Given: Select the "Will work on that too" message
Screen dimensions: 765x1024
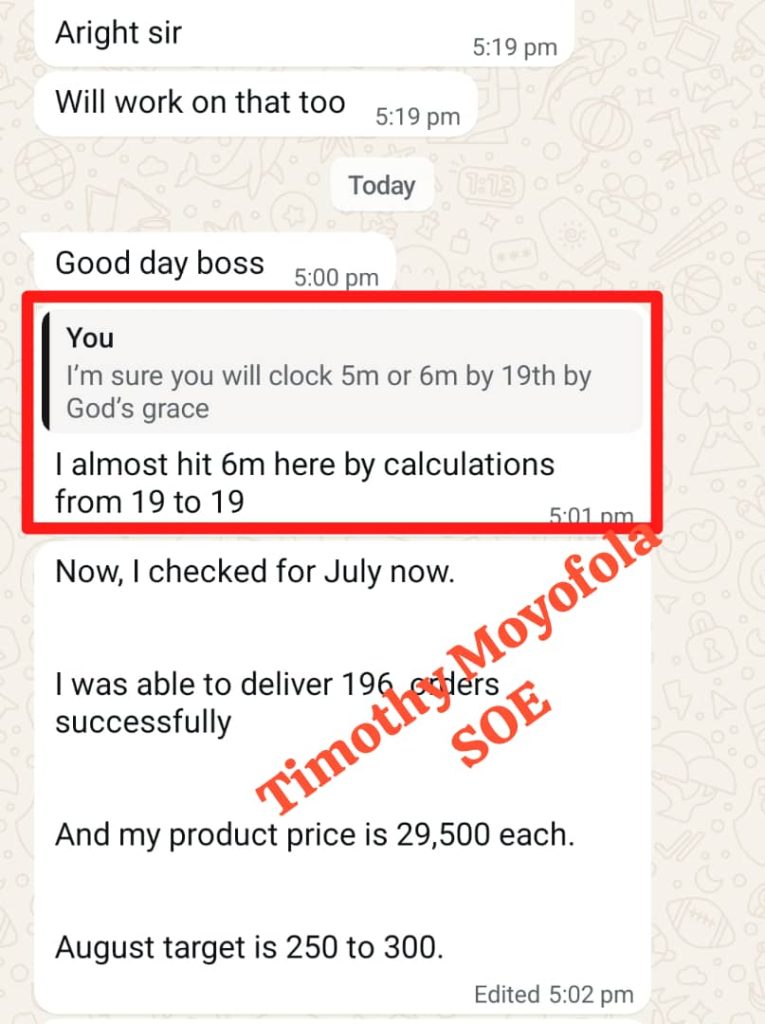Looking at the screenshot, I should click(256, 104).
